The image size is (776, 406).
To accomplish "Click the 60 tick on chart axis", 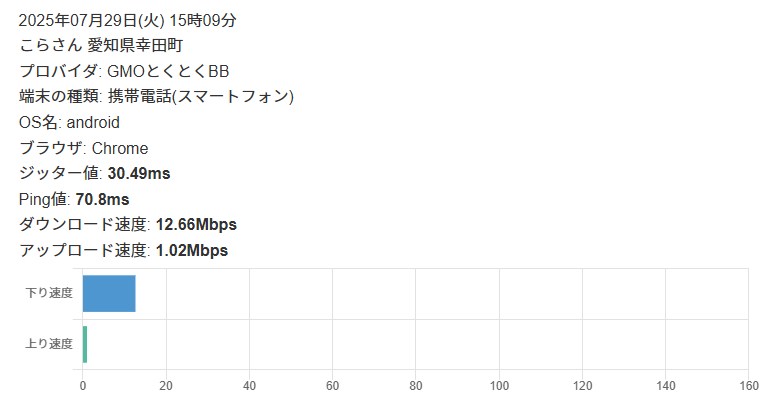I will tap(332, 385).
